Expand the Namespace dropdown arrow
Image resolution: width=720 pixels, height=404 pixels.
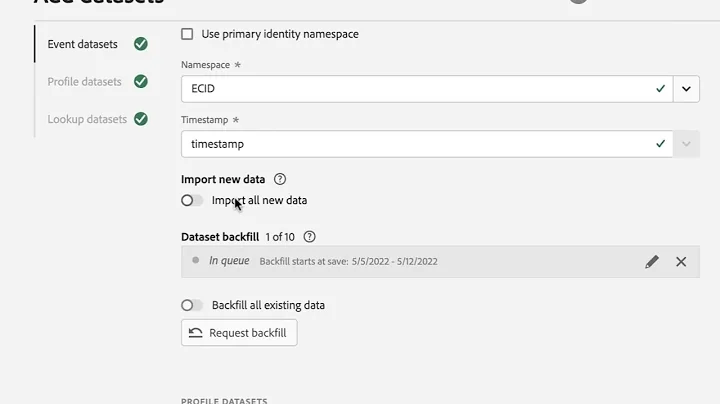[686, 88]
